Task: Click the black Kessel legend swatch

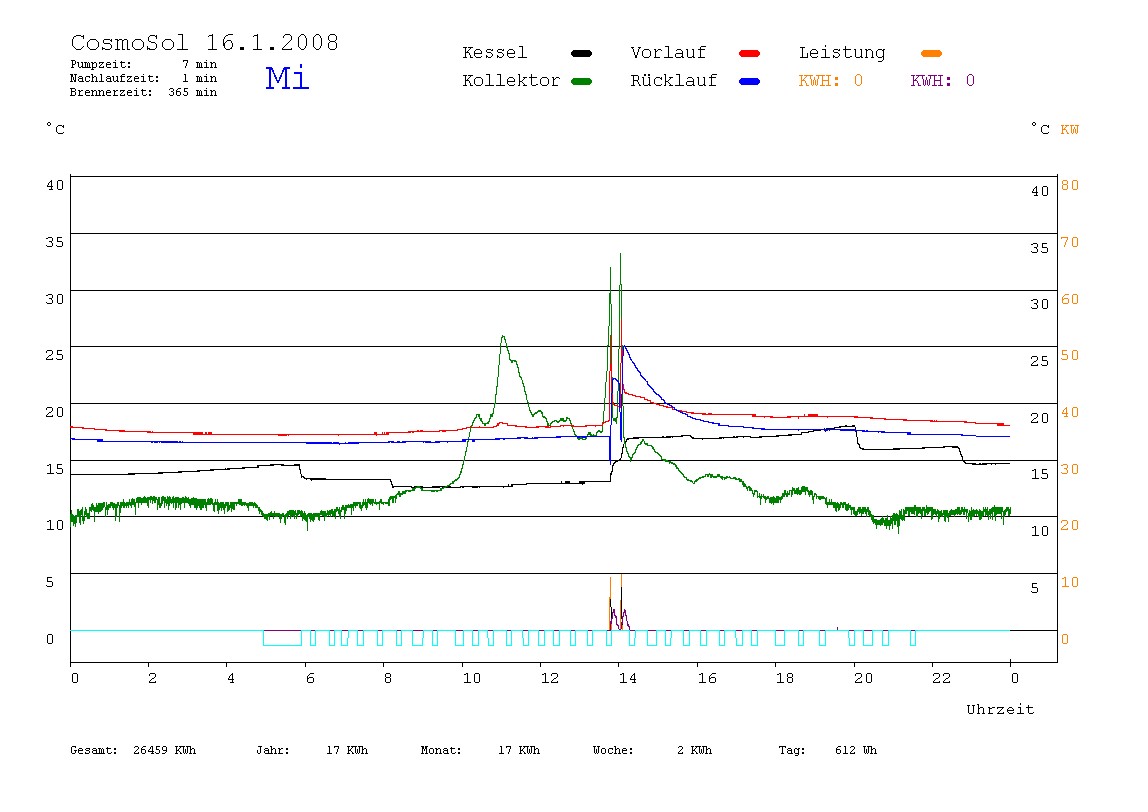Action: pyautogui.click(x=581, y=53)
